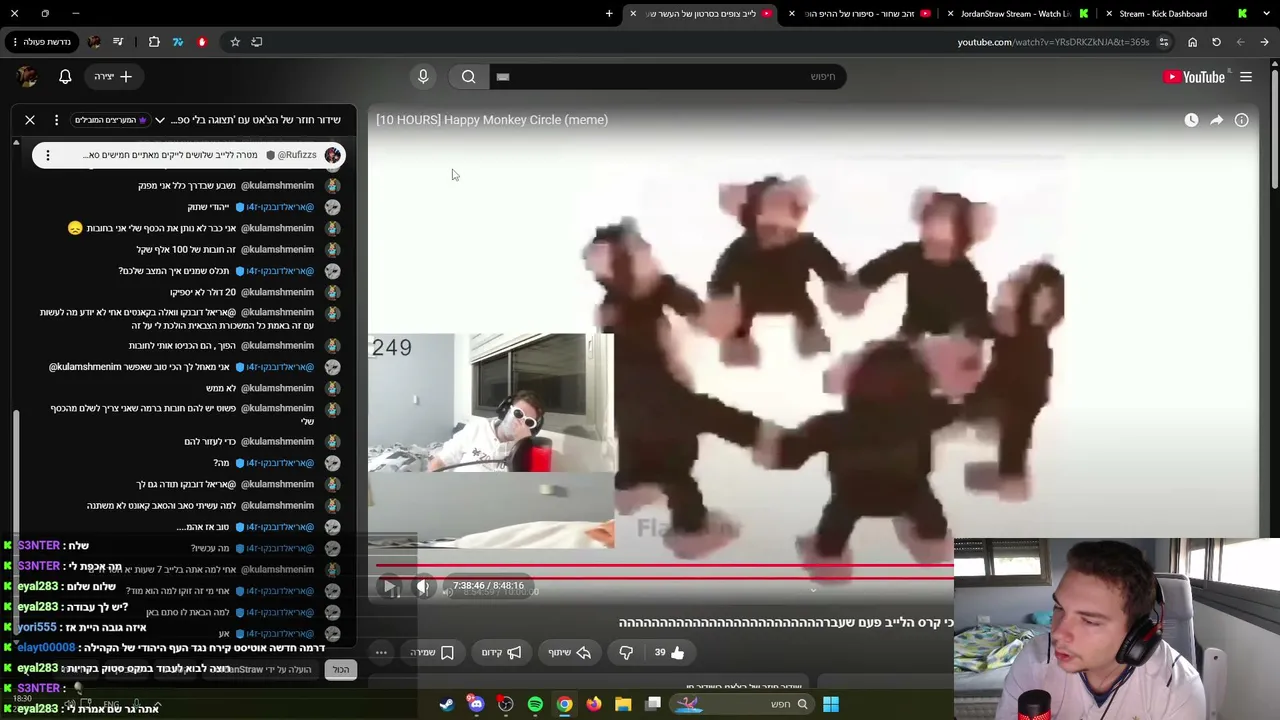Open File Explorer from the taskbar
1280x720 pixels.
pyautogui.click(x=623, y=704)
